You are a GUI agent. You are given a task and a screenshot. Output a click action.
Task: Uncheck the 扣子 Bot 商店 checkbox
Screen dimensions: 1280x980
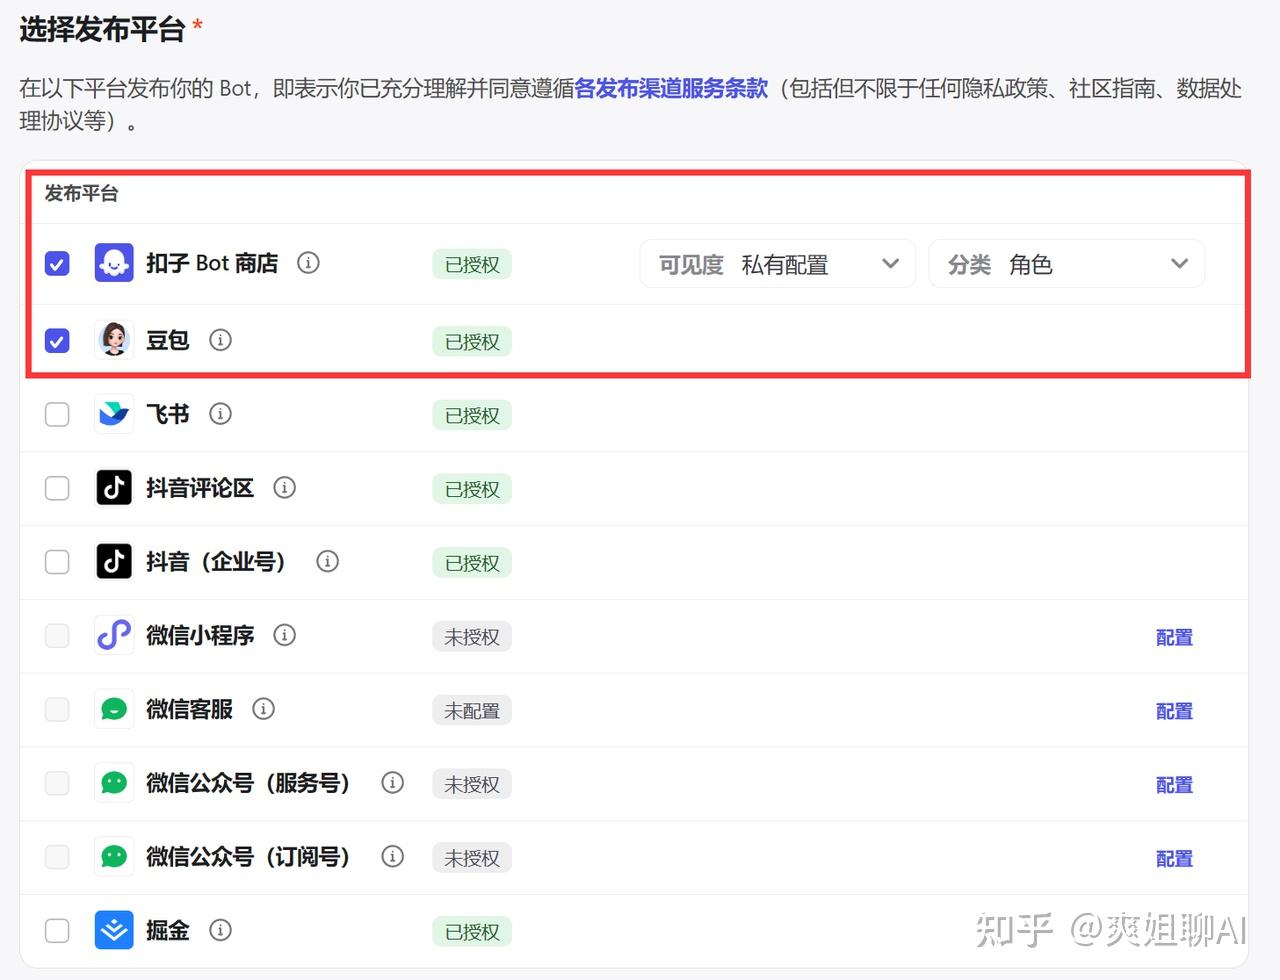[x=57, y=264]
